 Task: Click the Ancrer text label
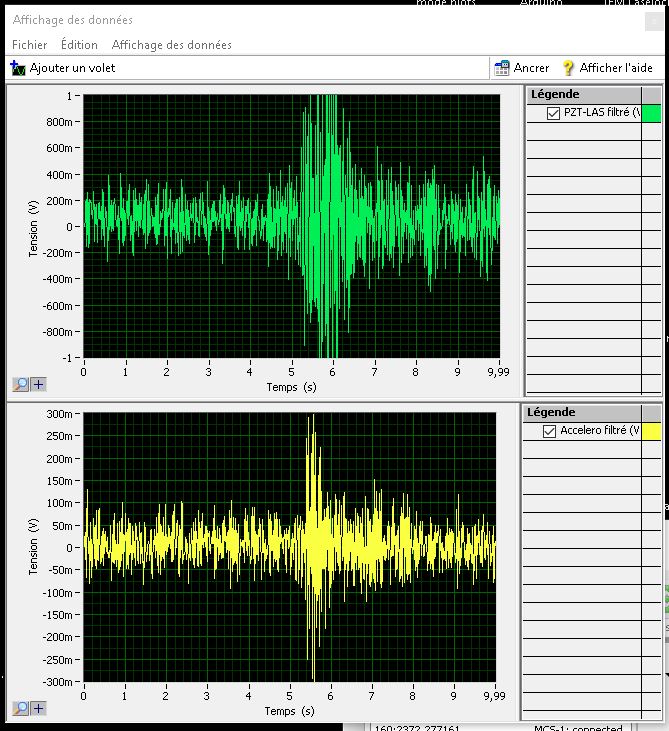click(x=531, y=68)
